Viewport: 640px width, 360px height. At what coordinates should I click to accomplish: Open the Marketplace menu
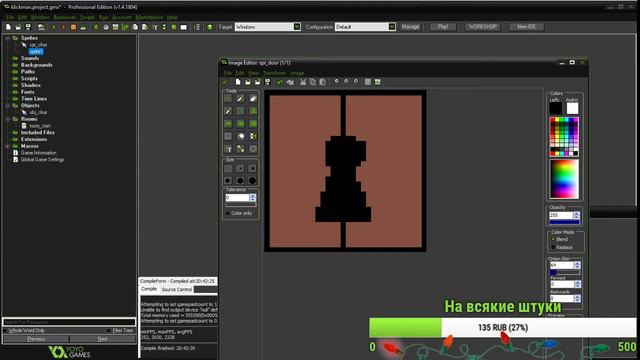coord(149,17)
